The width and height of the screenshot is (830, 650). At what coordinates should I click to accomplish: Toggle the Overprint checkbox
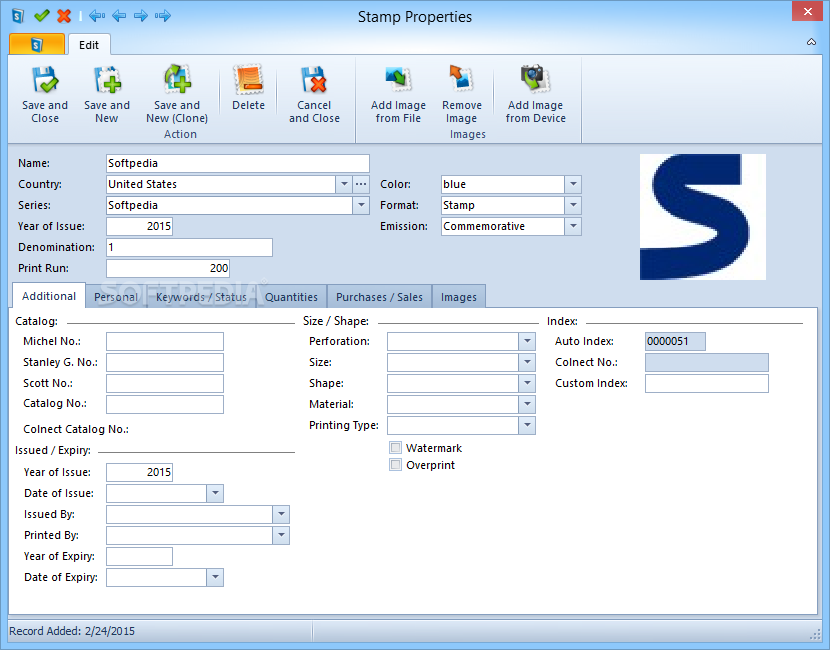click(395, 465)
